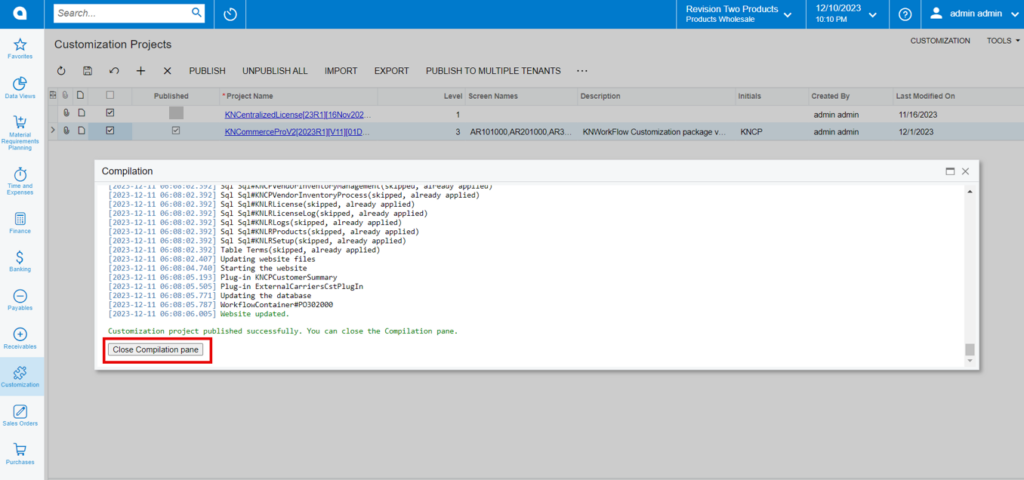Open the Payables workspace

click(20, 300)
